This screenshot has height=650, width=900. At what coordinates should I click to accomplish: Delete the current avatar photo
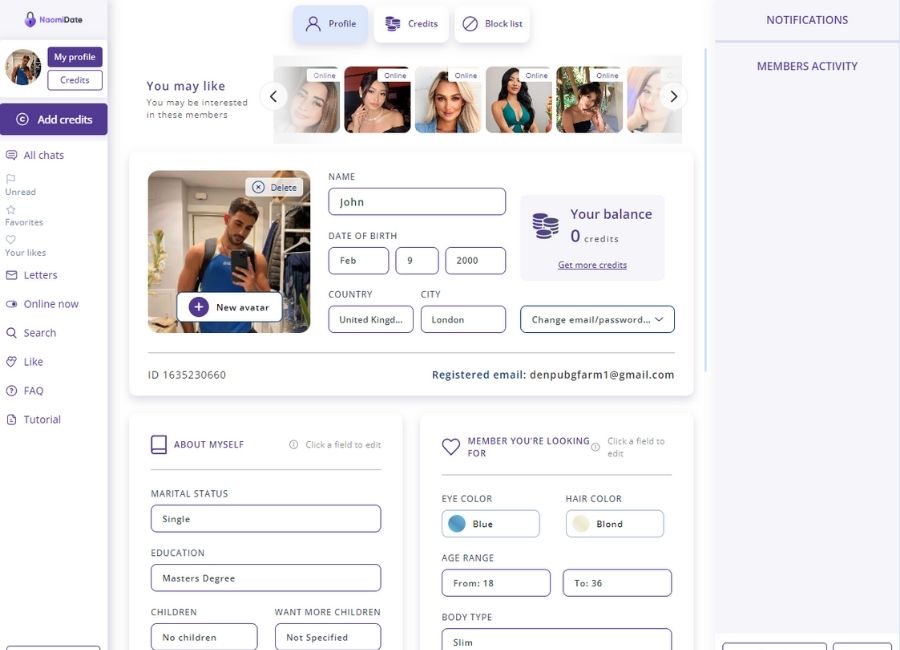274,187
